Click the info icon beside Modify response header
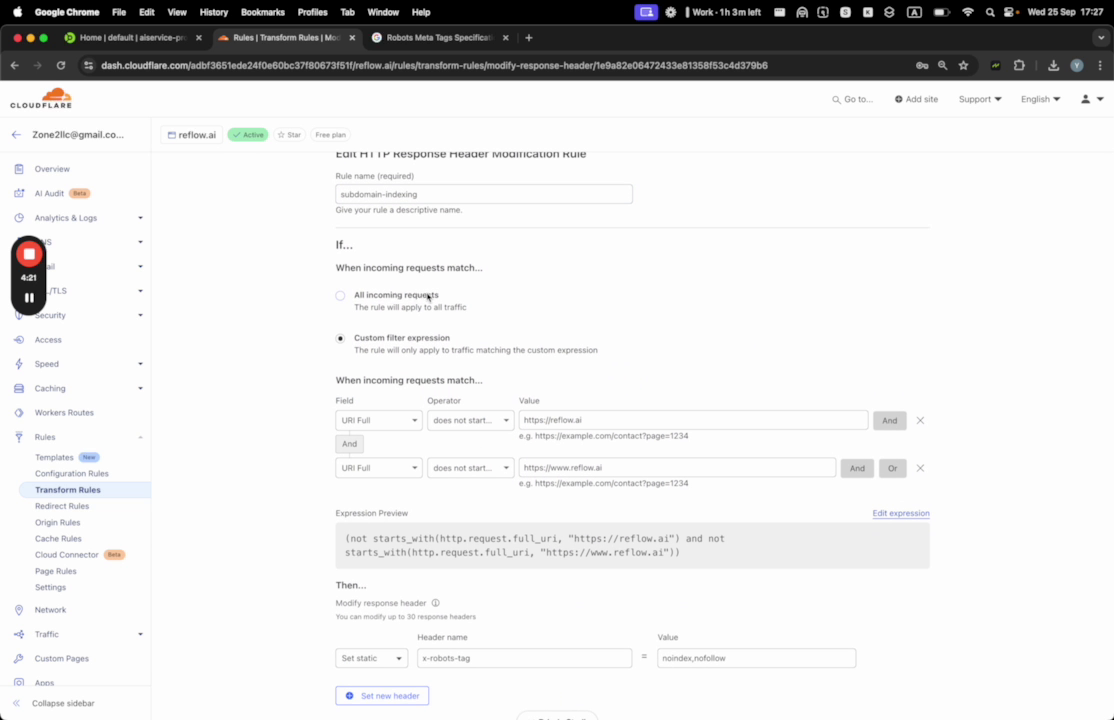 pos(436,603)
